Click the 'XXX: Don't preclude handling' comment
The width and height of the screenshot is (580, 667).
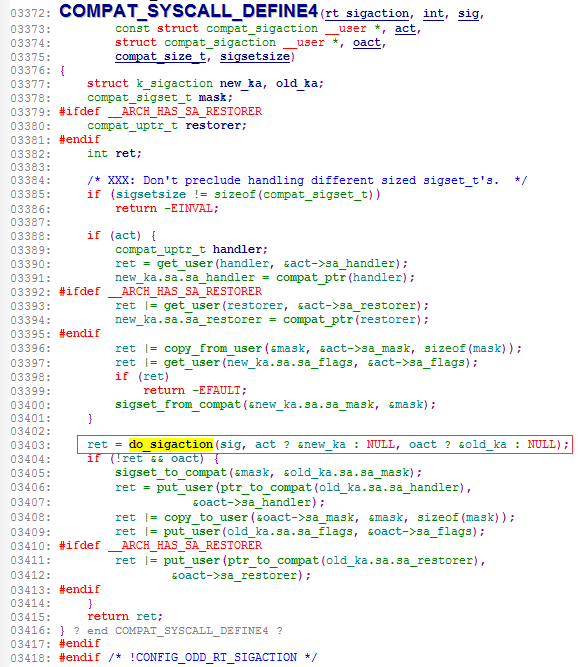point(307,180)
